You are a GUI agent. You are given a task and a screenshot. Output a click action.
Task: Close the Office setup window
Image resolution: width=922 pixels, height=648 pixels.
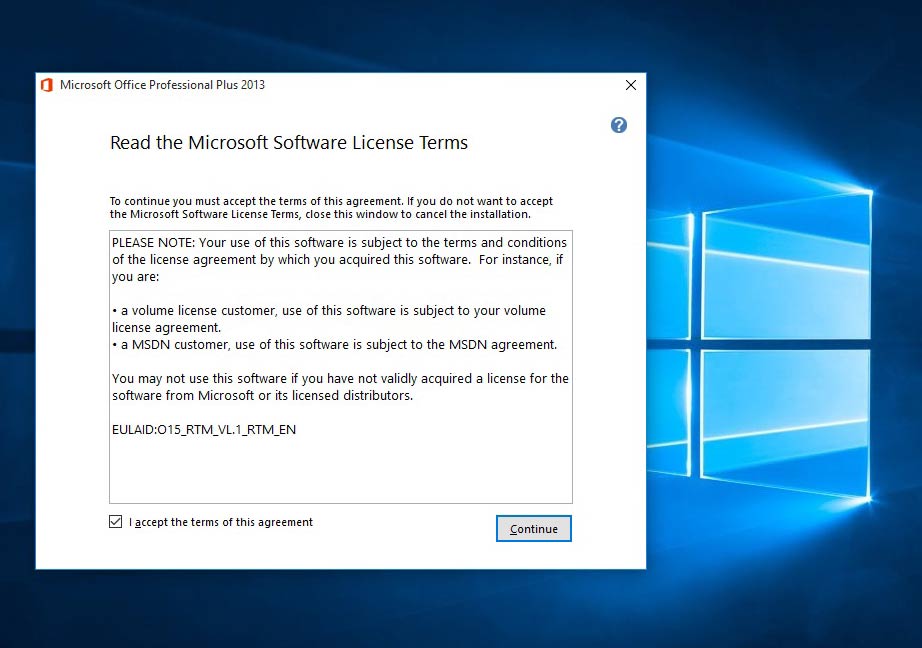pos(631,85)
